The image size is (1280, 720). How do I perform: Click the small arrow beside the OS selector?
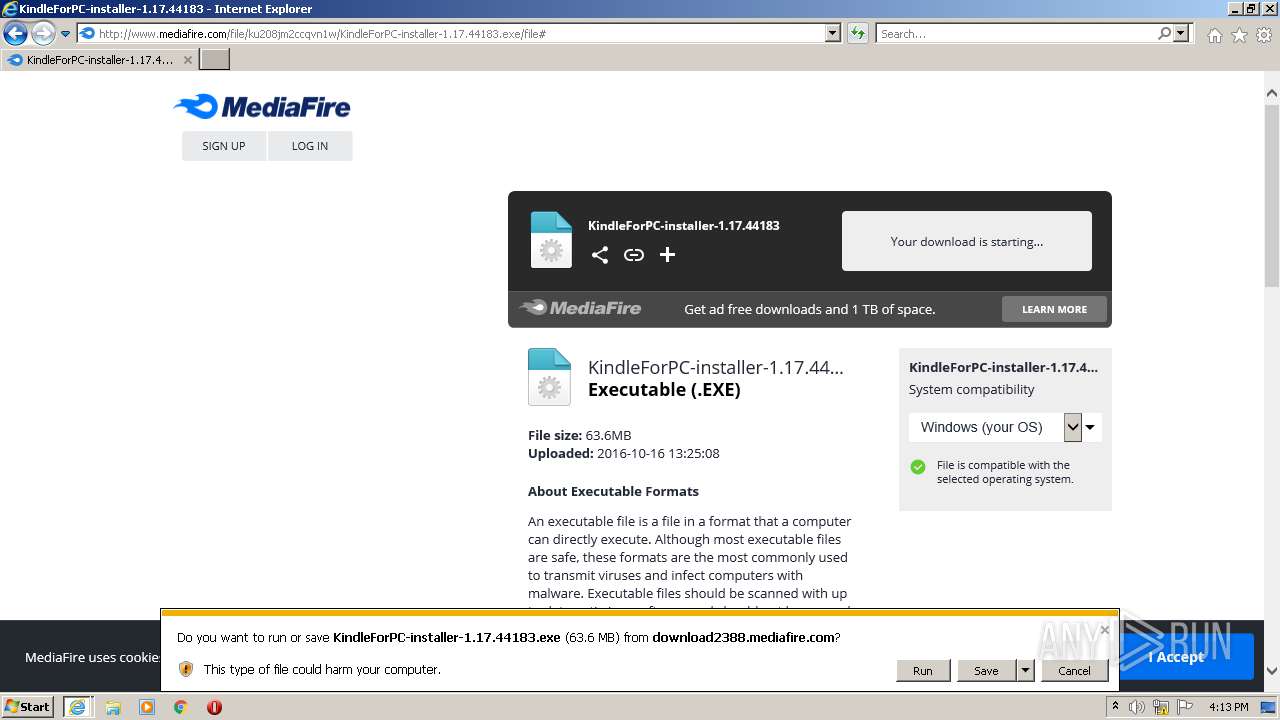[x=1090, y=428]
